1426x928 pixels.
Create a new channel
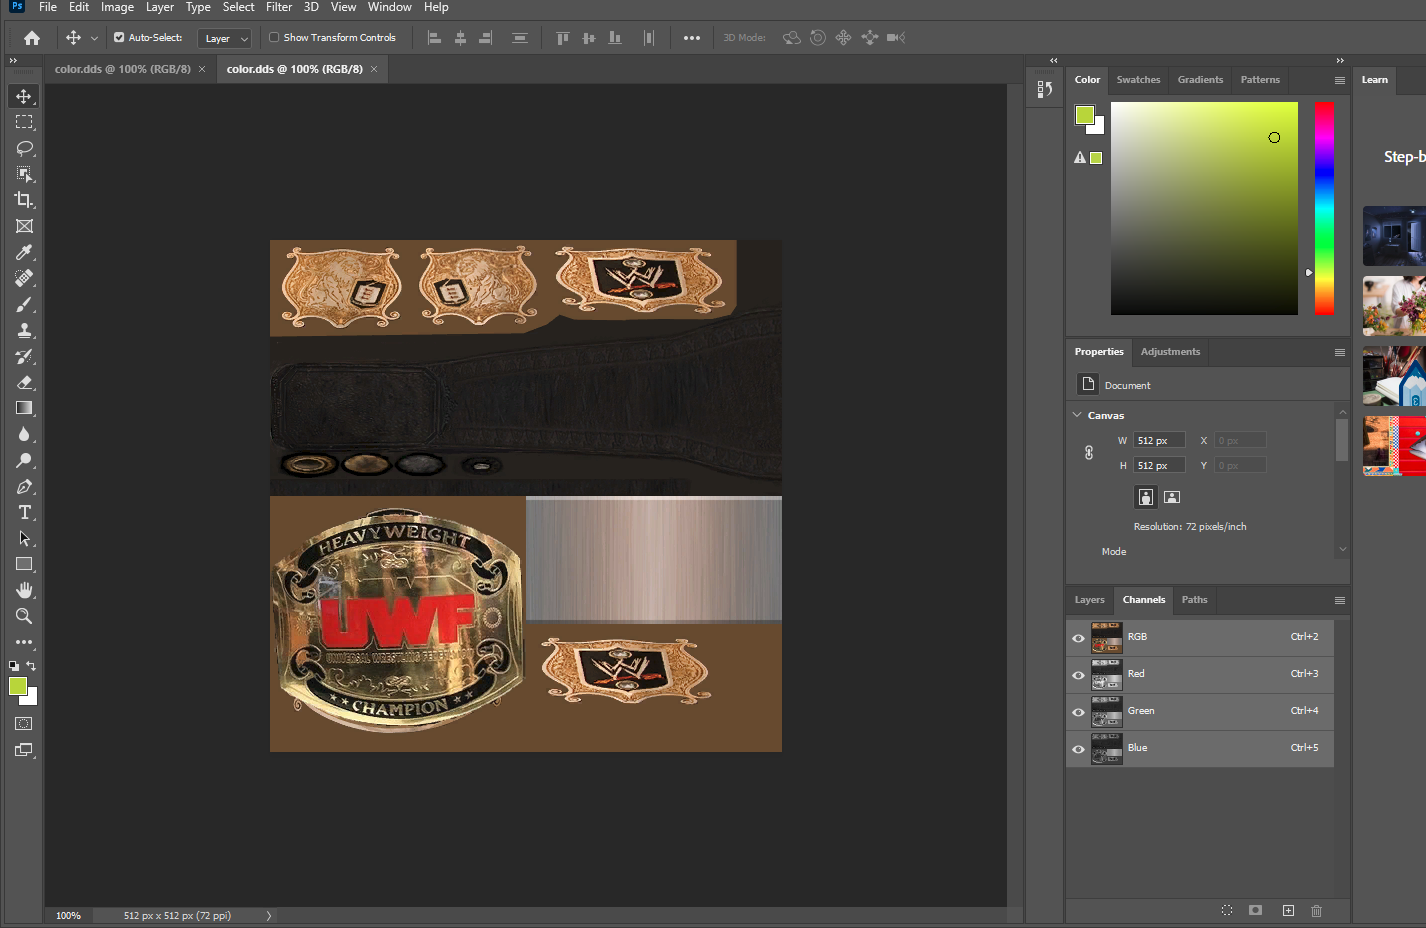click(1288, 910)
